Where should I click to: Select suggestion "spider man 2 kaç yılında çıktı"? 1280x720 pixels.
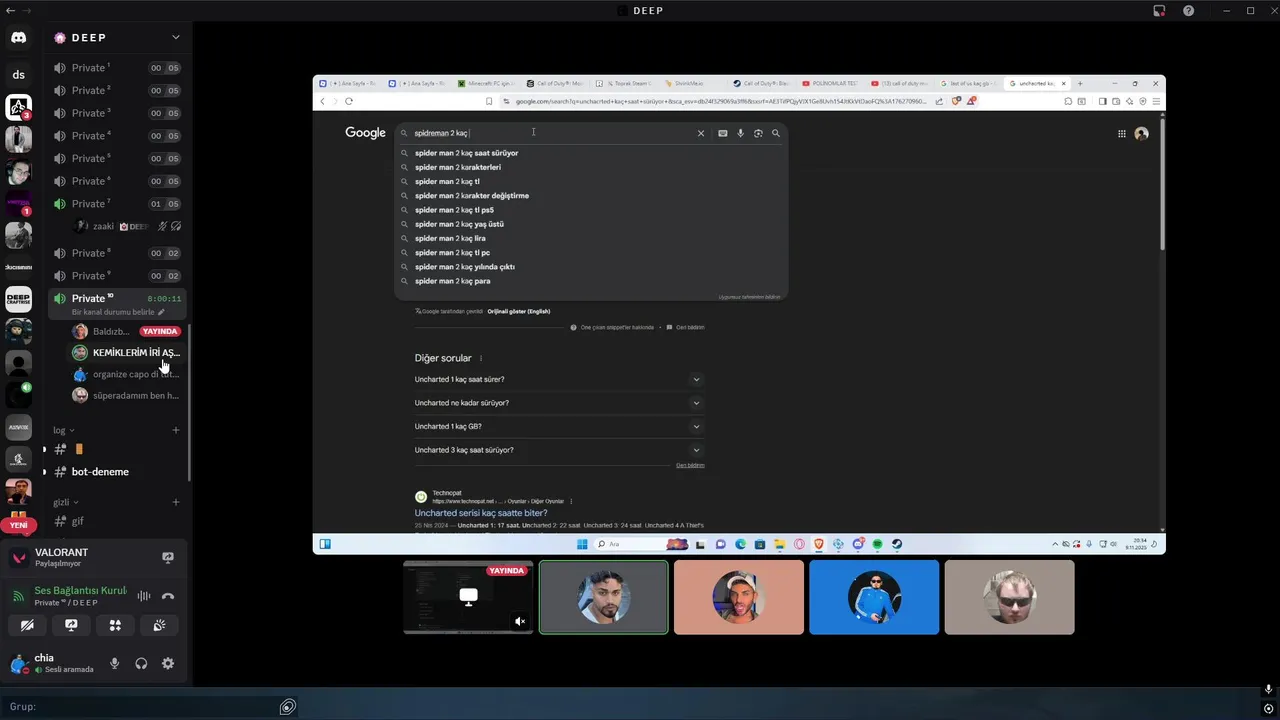tap(465, 267)
